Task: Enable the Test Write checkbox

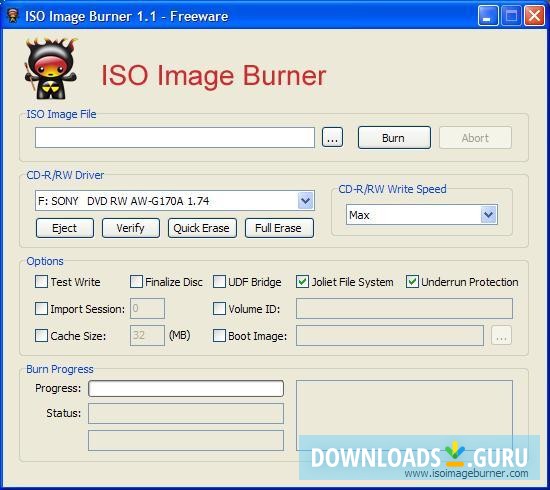Action: pos(41,282)
